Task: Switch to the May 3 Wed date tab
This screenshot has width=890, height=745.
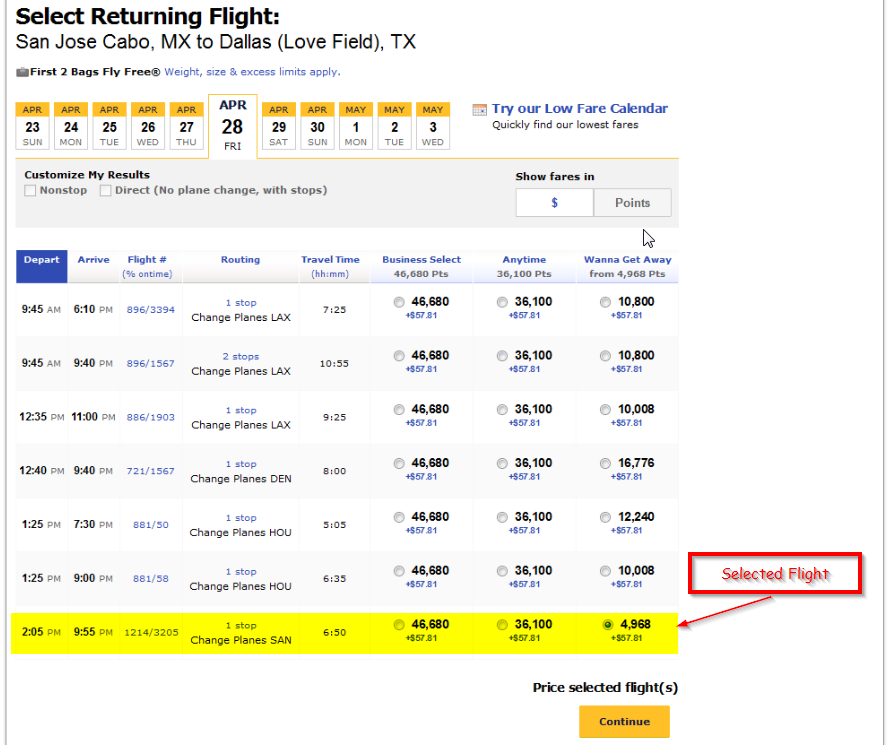Action: pyautogui.click(x=433, y=125)
